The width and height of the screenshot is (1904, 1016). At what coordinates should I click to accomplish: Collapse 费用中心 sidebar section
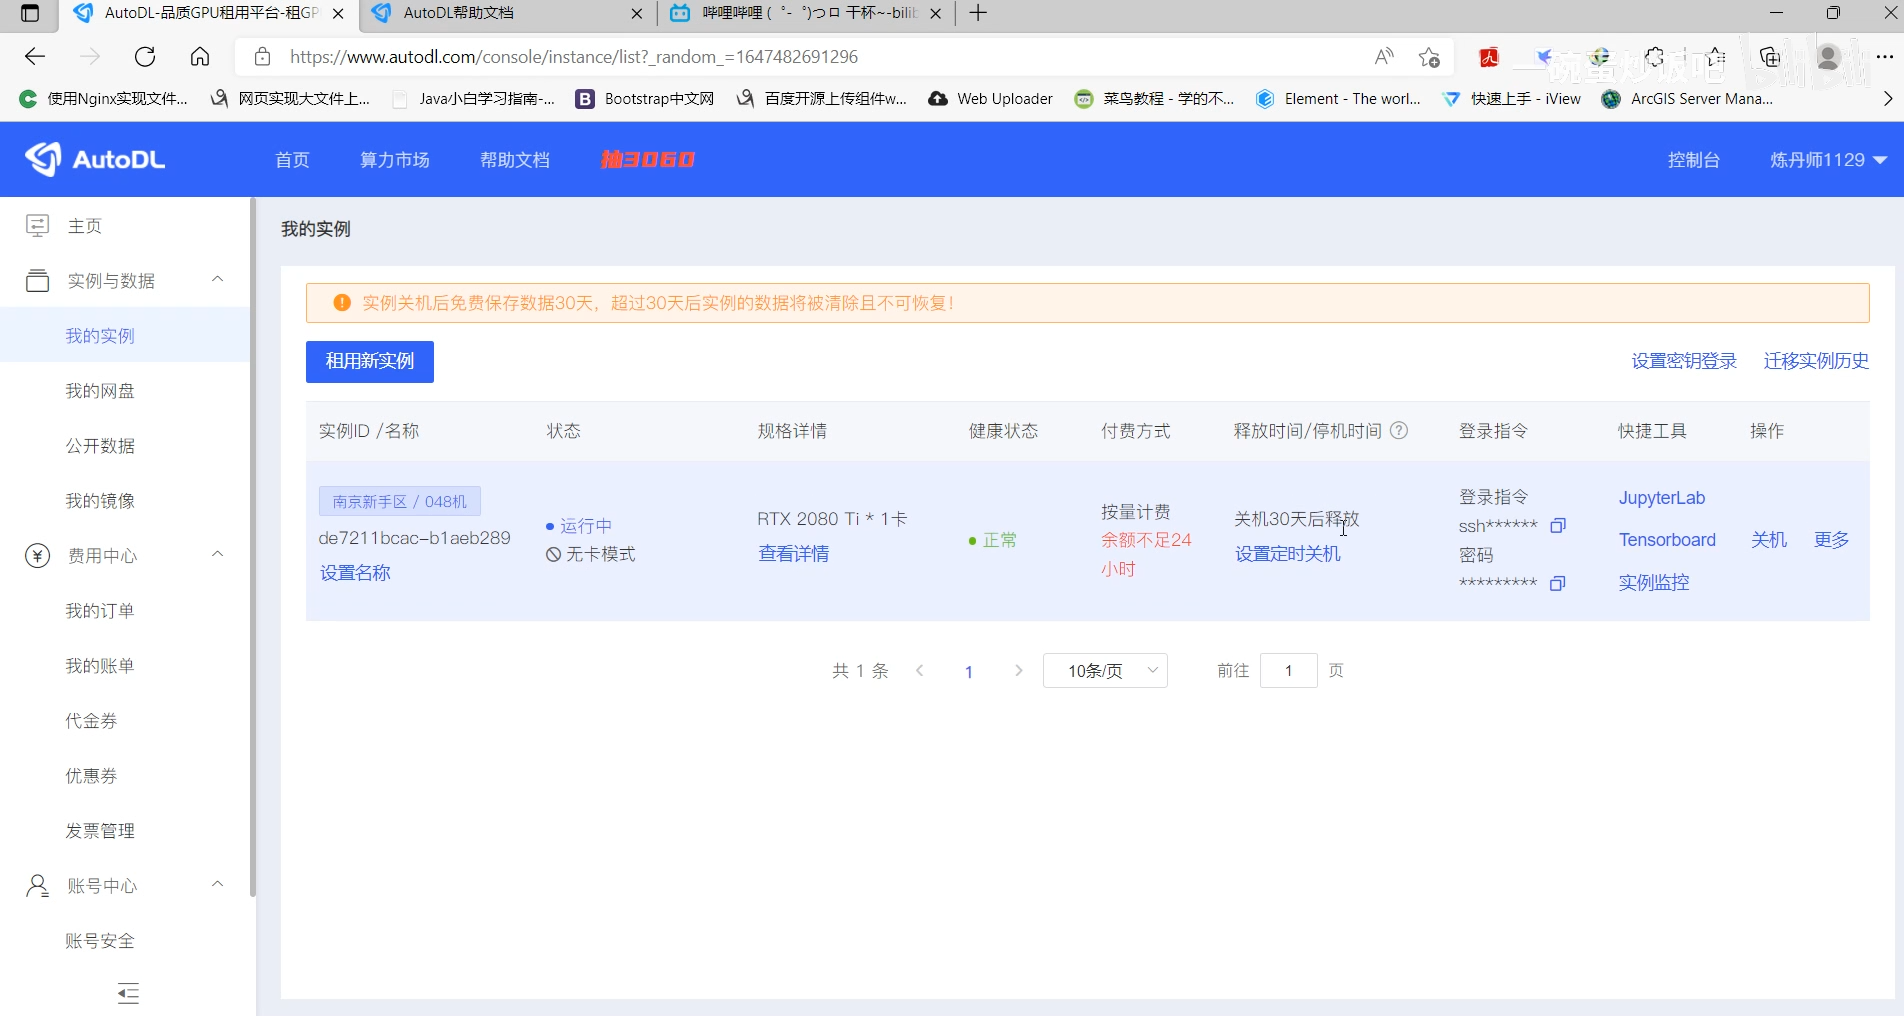[x=217, y=554]
